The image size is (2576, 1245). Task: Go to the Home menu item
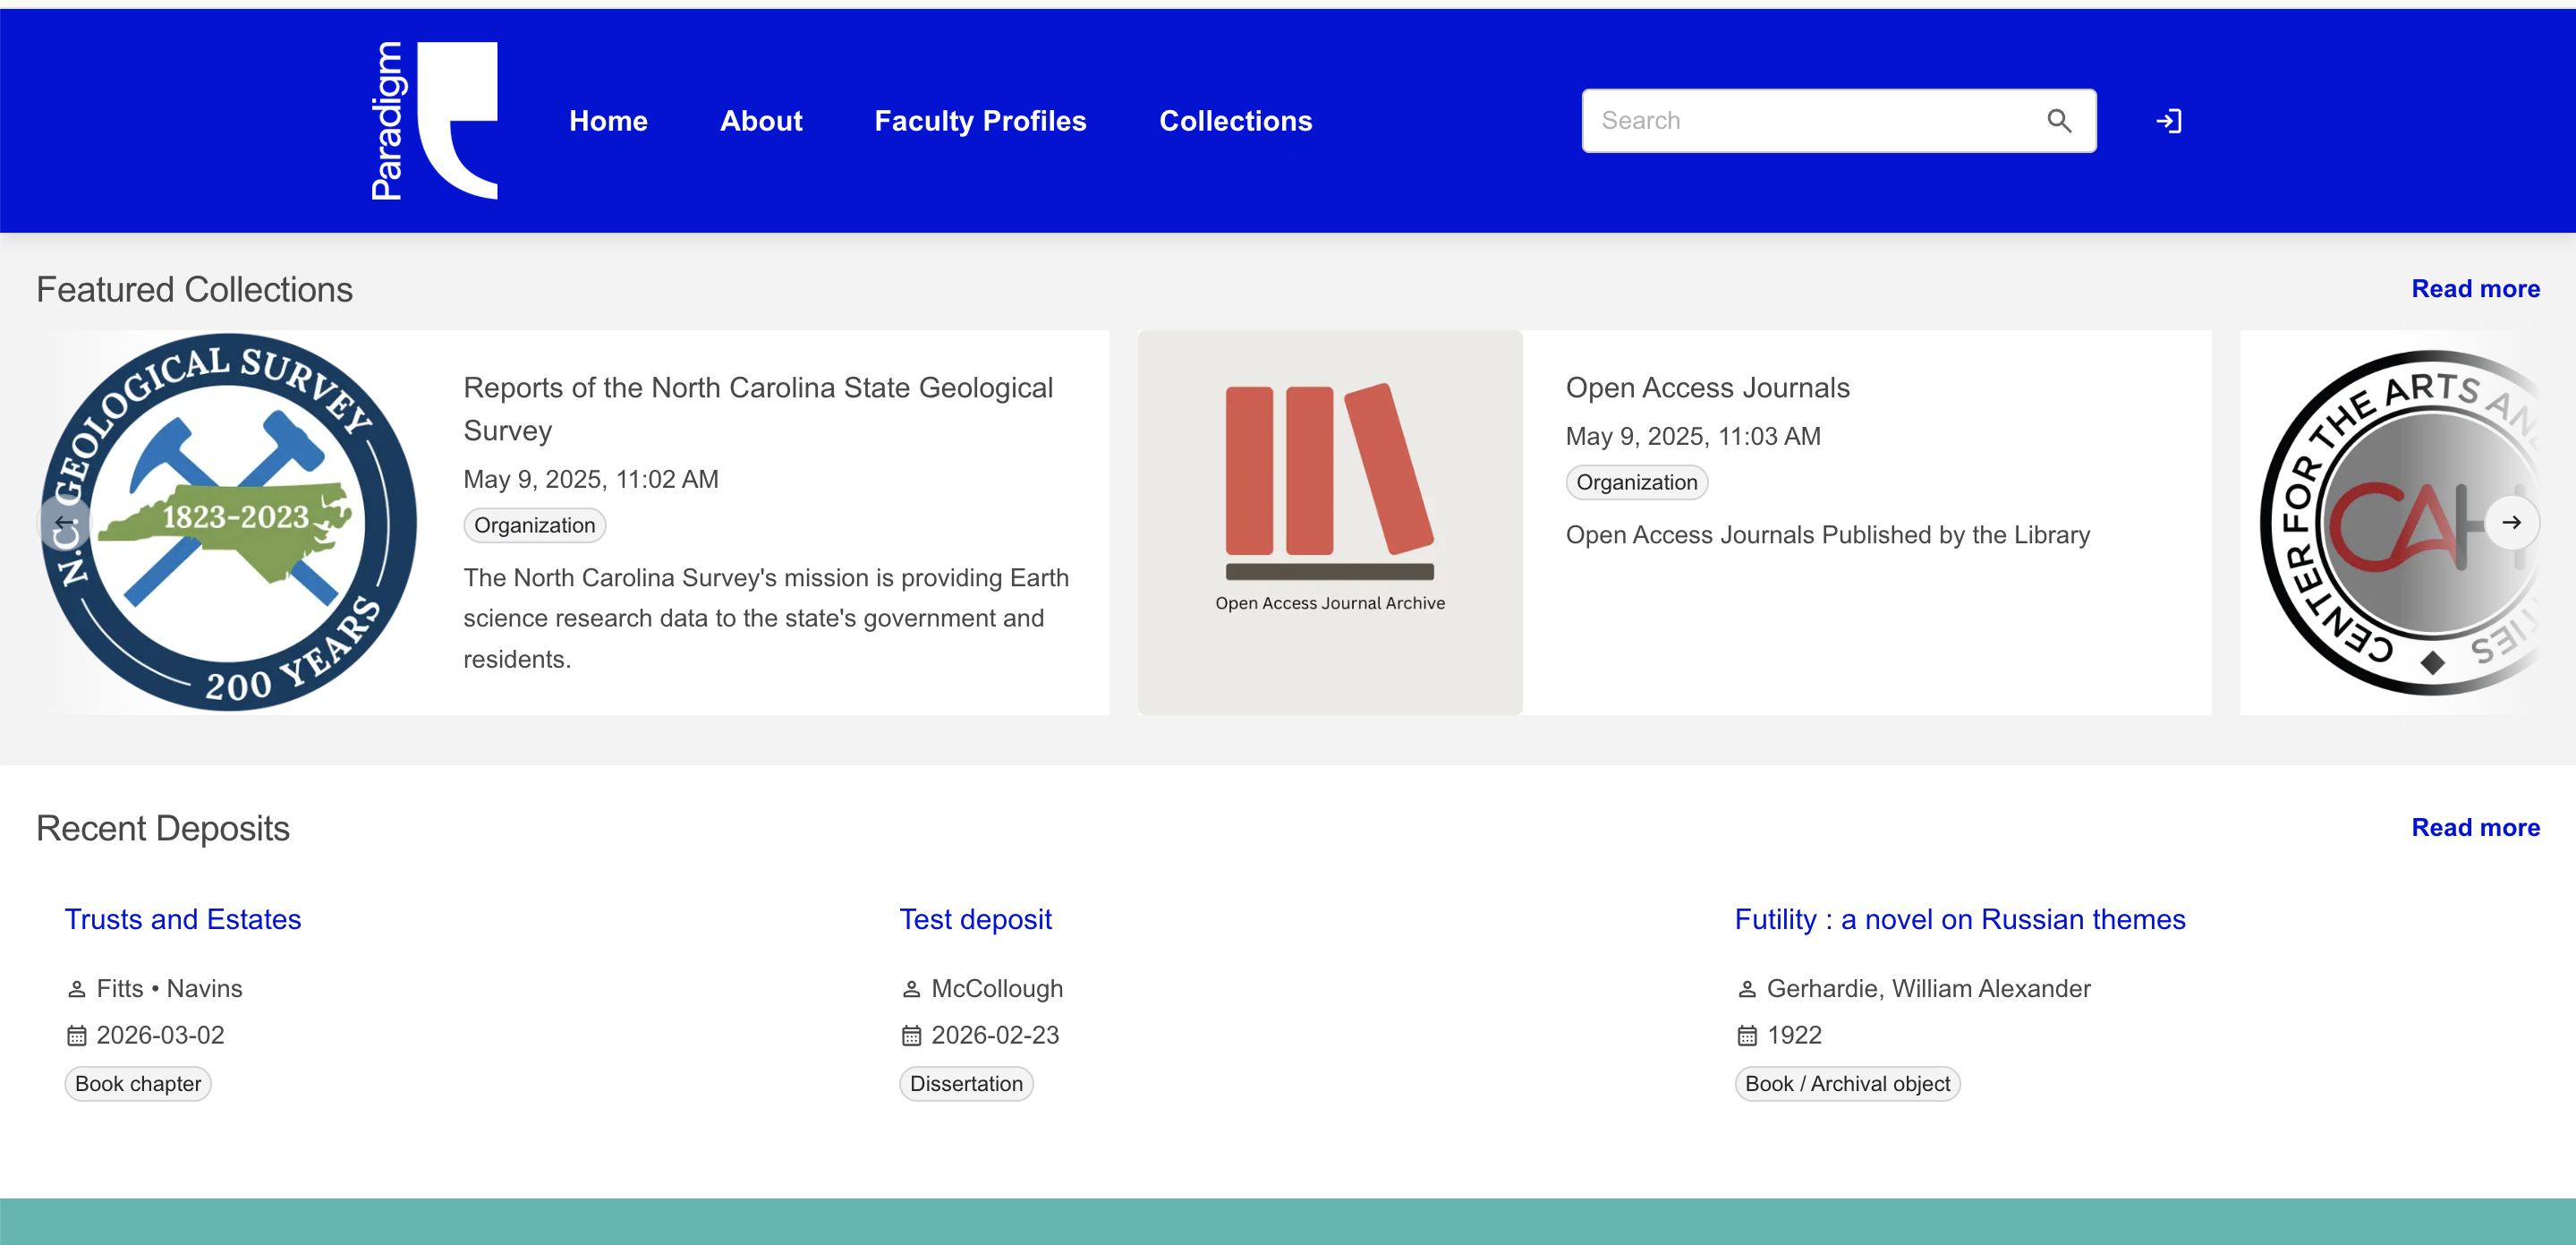click(608, 121)
